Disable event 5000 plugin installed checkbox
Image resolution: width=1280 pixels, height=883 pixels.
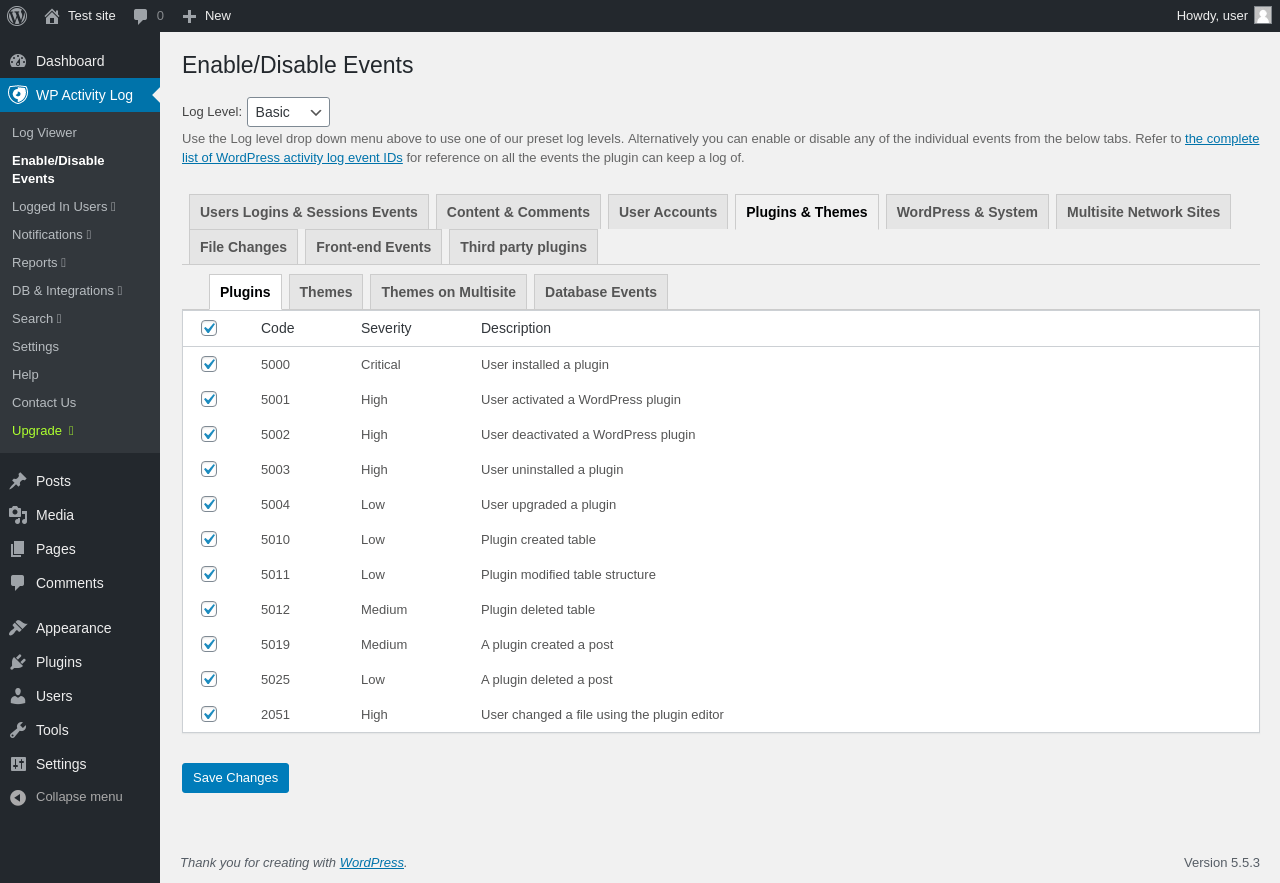[209, 364]
